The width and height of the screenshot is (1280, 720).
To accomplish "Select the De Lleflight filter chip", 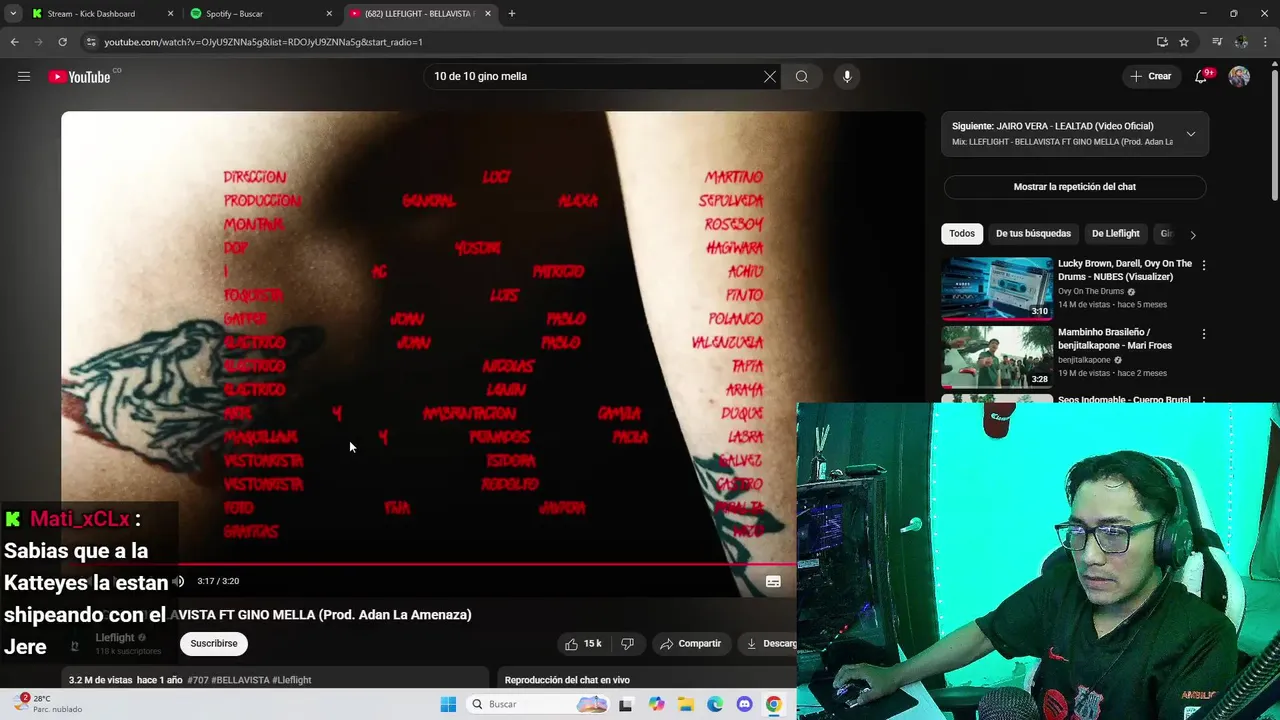I will pos(1116,234).
